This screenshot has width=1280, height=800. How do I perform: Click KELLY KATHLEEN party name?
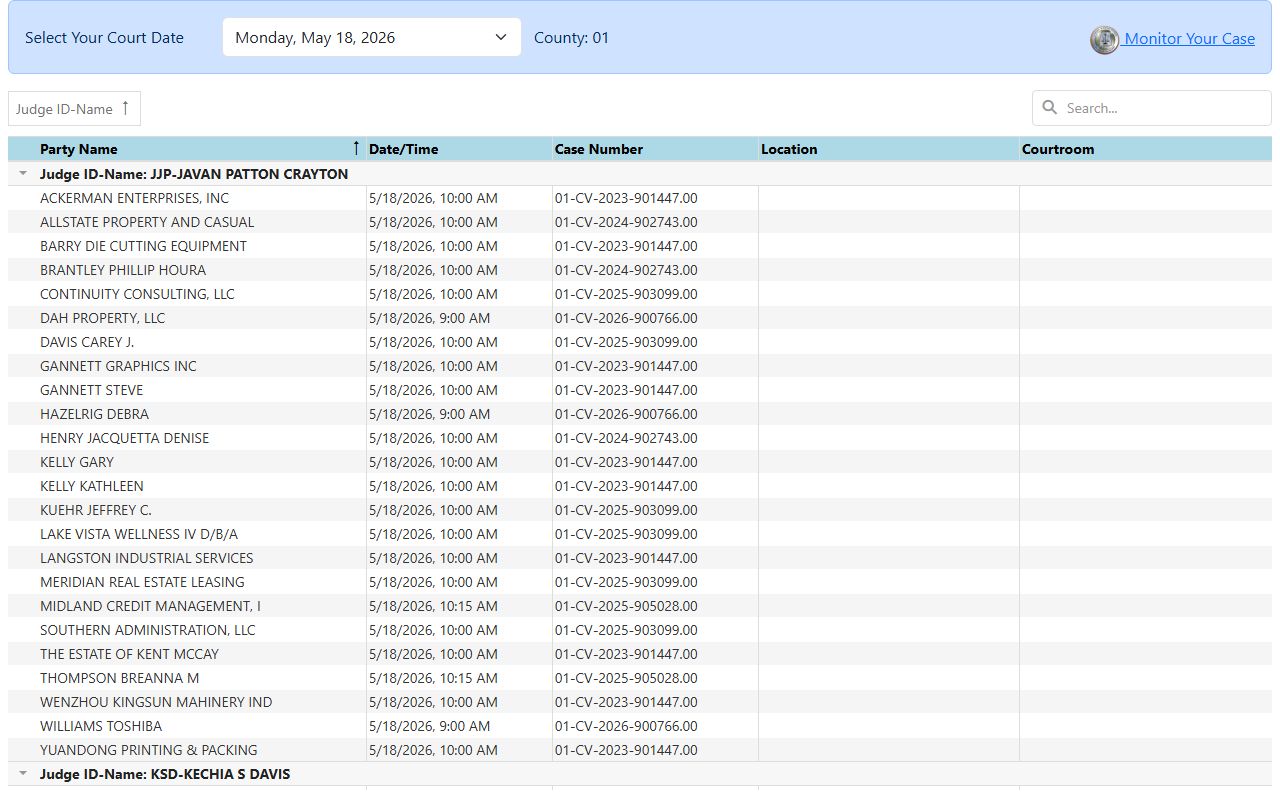pos(92,486)
